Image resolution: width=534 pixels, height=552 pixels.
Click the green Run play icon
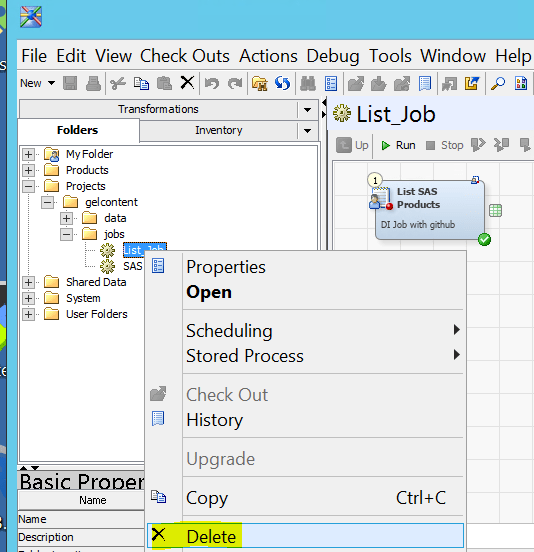pos(386,145)
